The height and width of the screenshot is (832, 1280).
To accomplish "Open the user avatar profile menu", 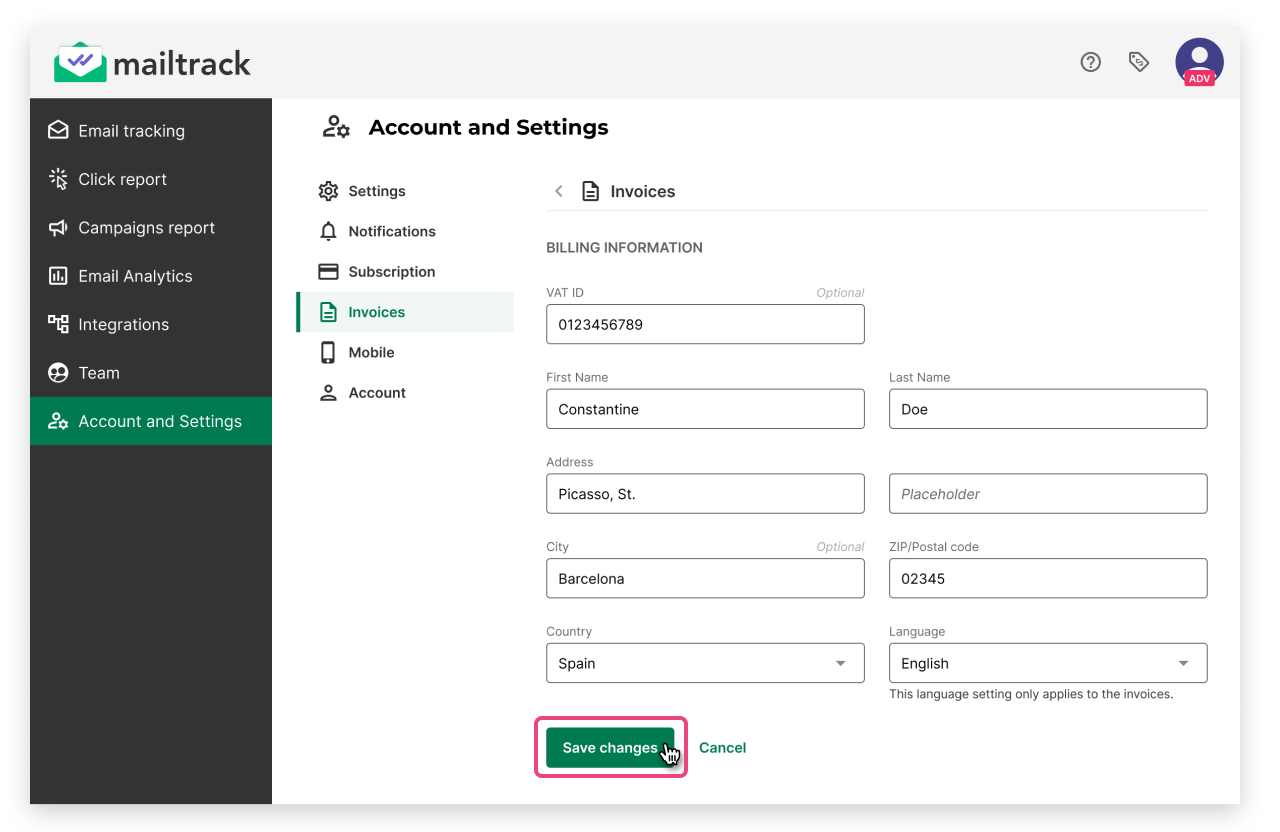I will 1199,62.
